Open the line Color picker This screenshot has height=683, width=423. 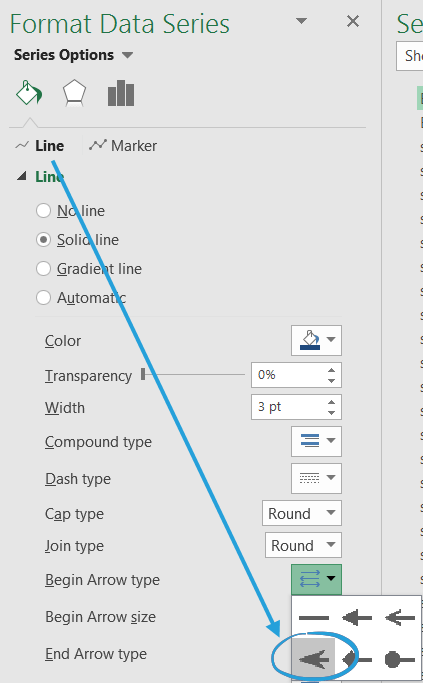coord(316,340)
